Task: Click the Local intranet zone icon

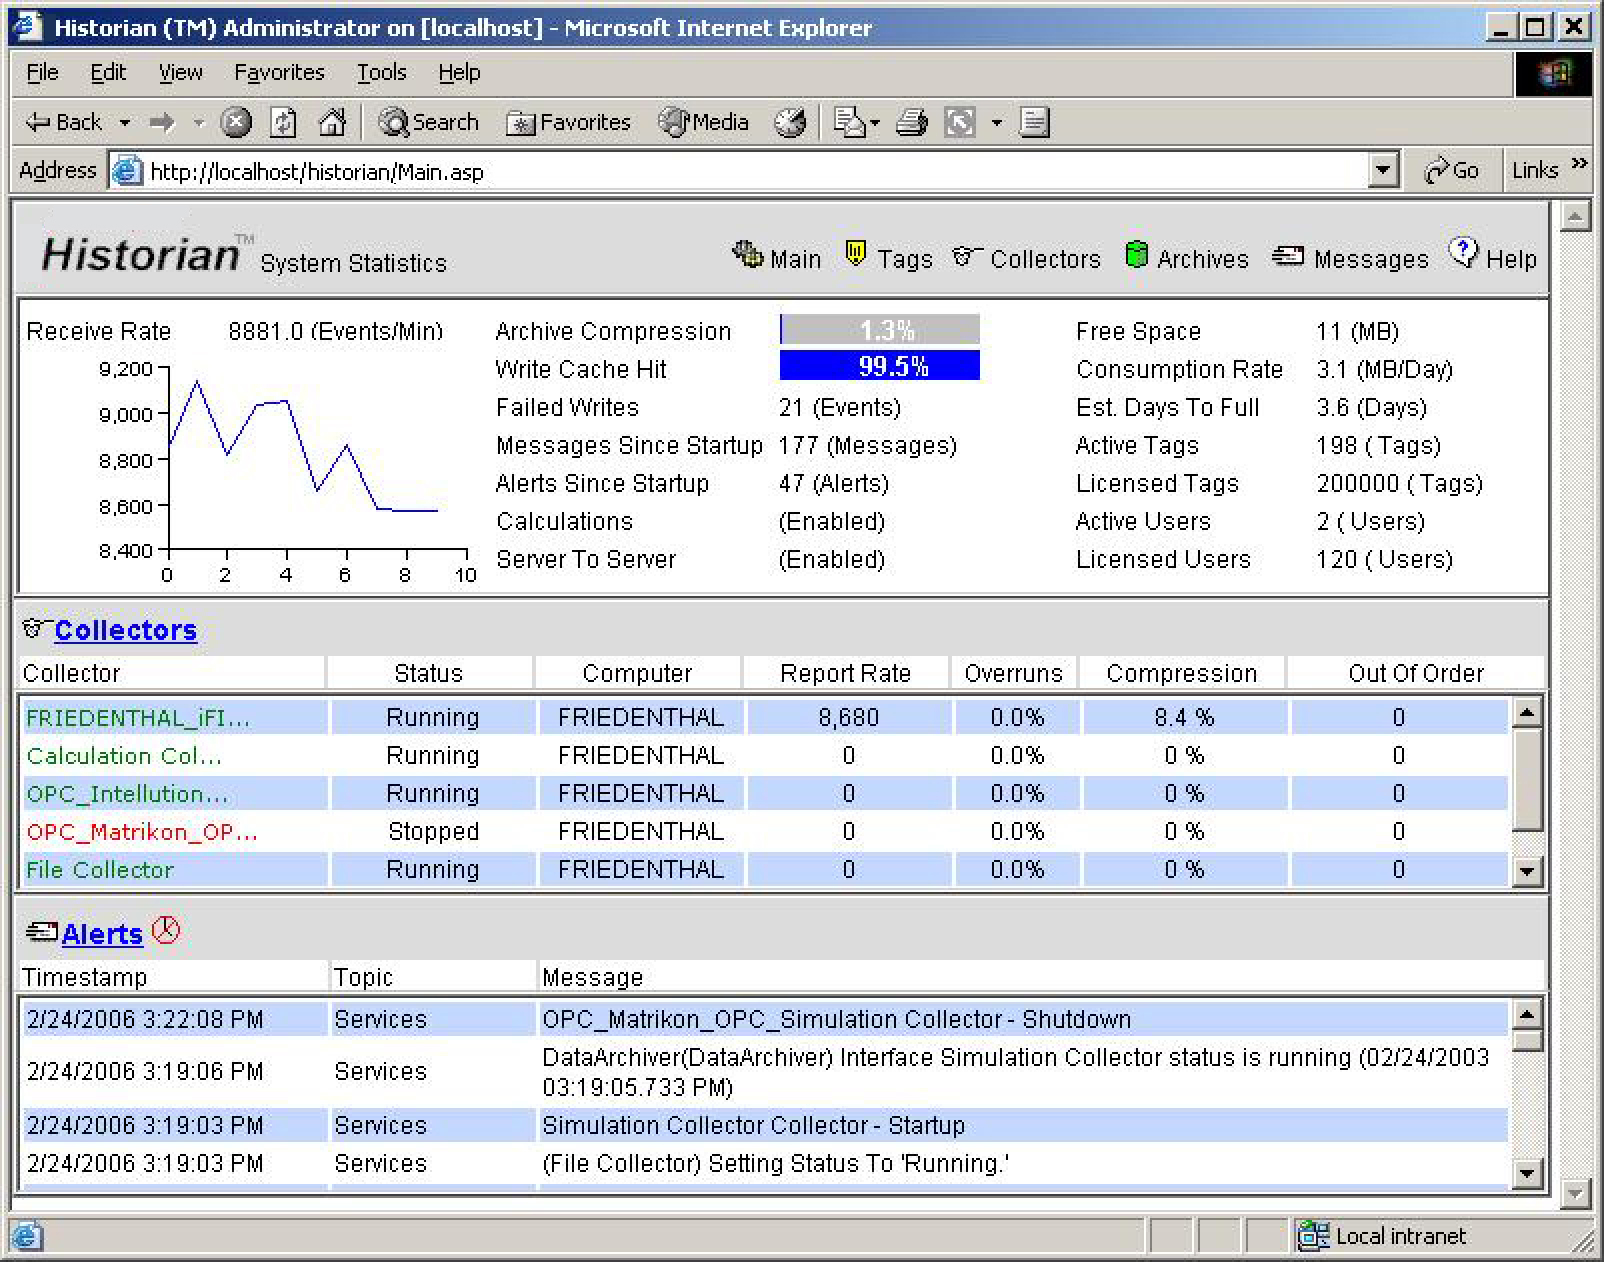Action: point(1312,1236)
